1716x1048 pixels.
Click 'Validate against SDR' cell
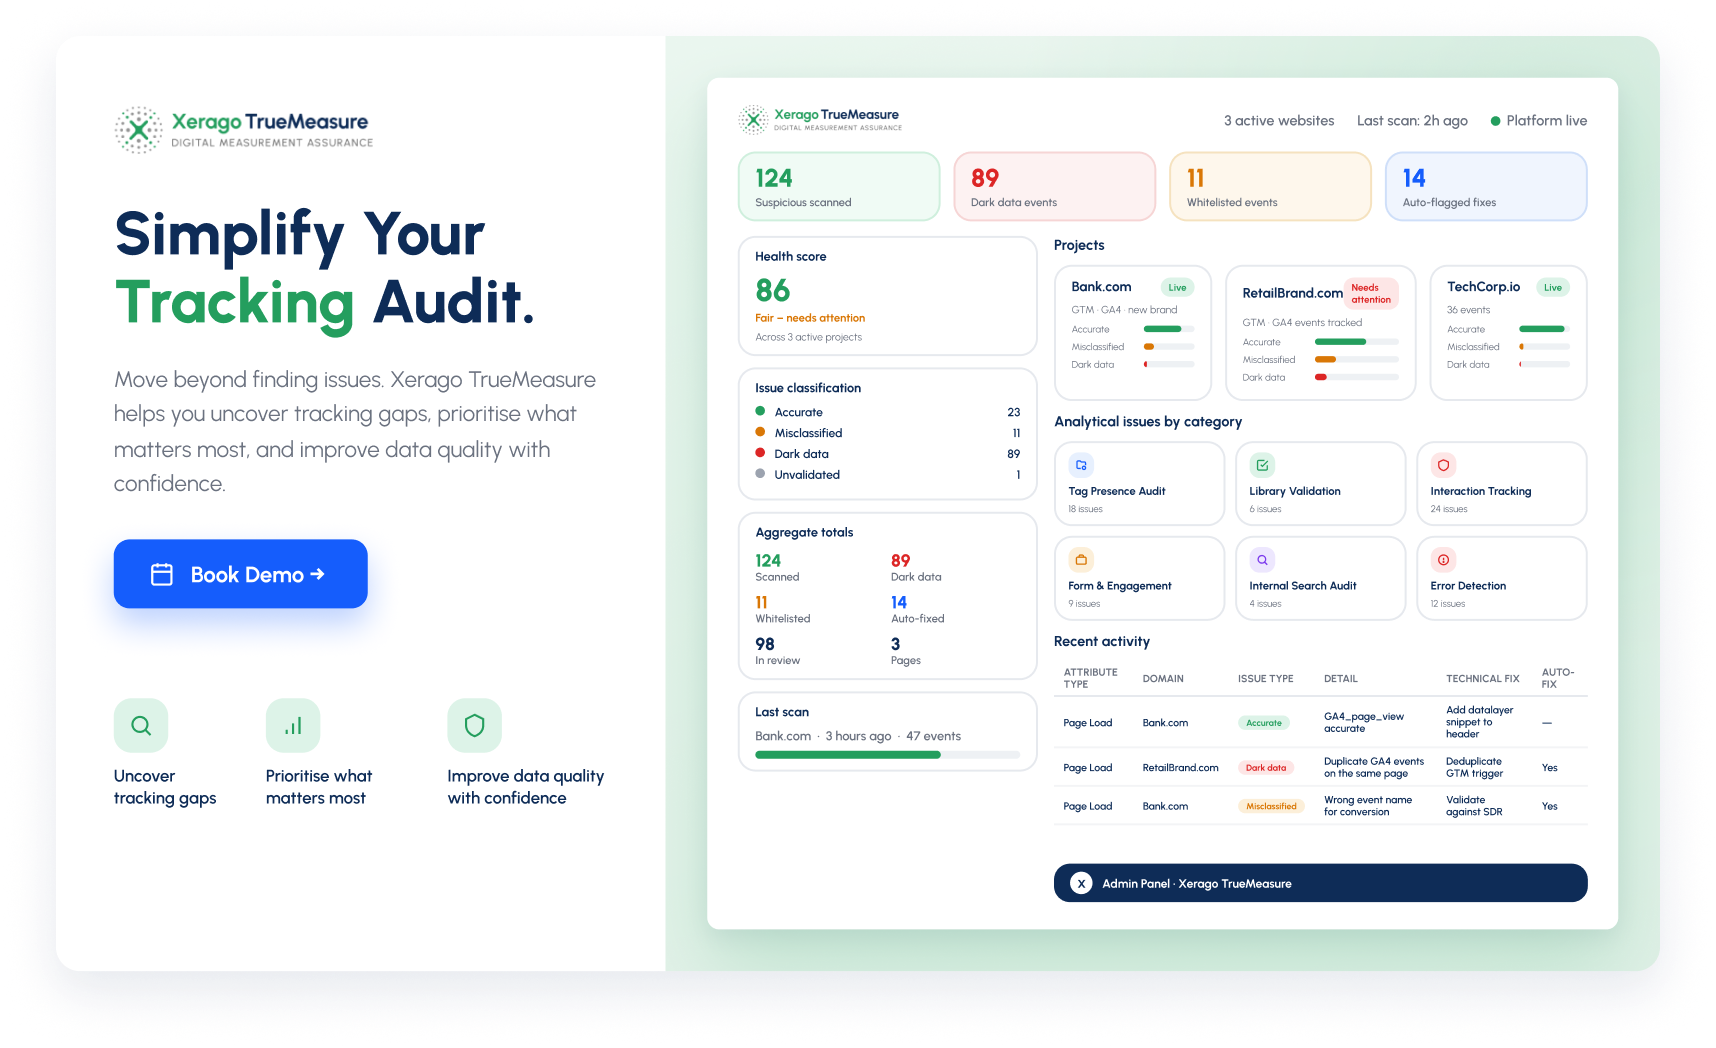click(1474, 806)
